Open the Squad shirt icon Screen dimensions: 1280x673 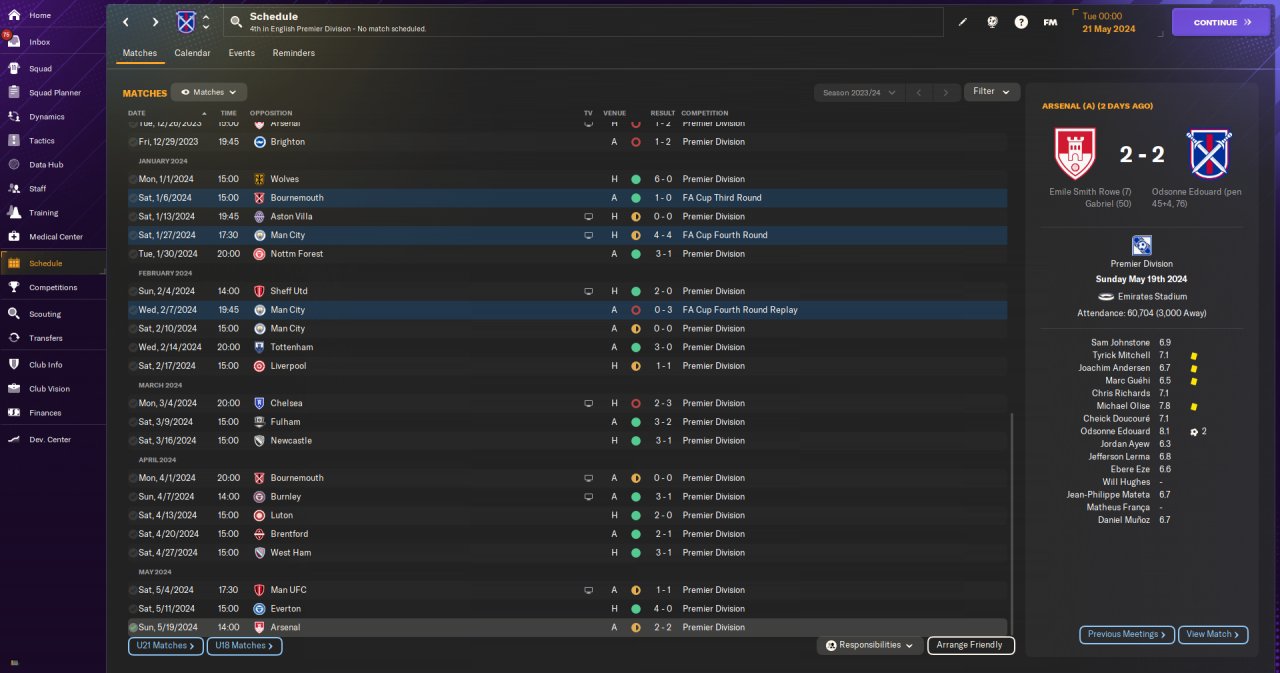[14, 69]
